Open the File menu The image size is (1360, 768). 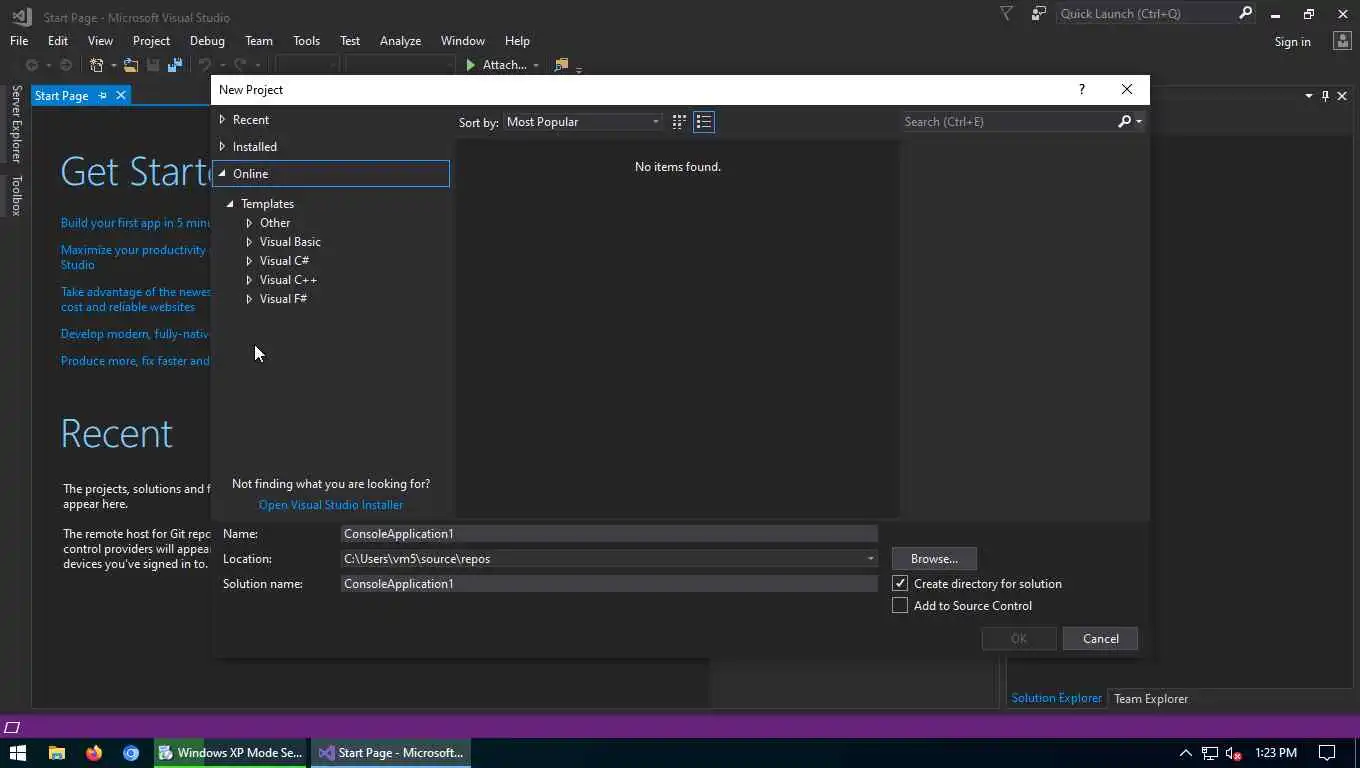coord(19,41)
